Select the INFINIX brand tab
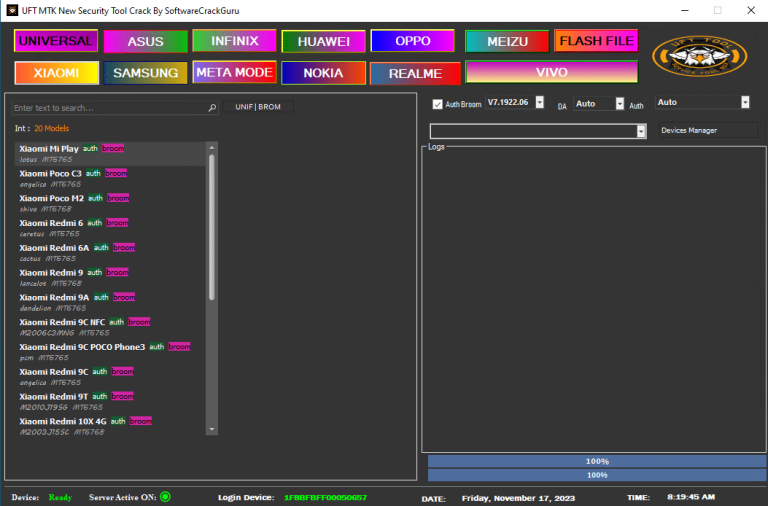Screen dimensions: 768x506 point(235,41)
